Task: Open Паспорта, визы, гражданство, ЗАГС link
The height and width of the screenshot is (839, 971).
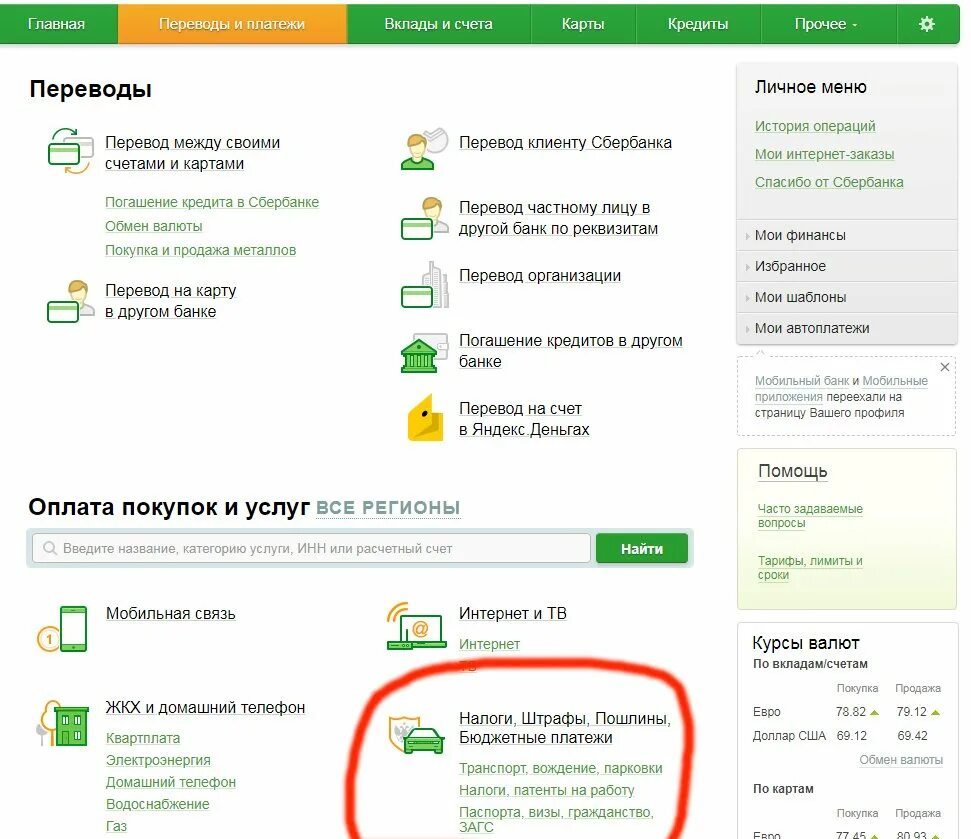Action: pyautogui.click(x=556, y=819)
